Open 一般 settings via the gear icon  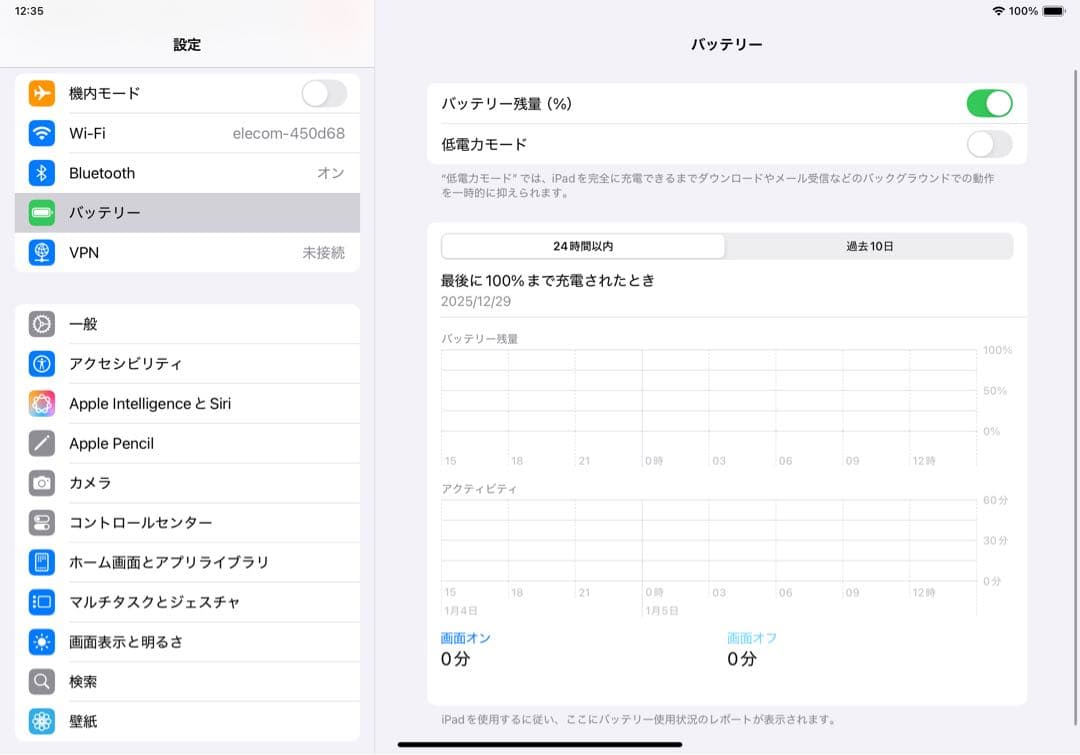pos(41,324)
